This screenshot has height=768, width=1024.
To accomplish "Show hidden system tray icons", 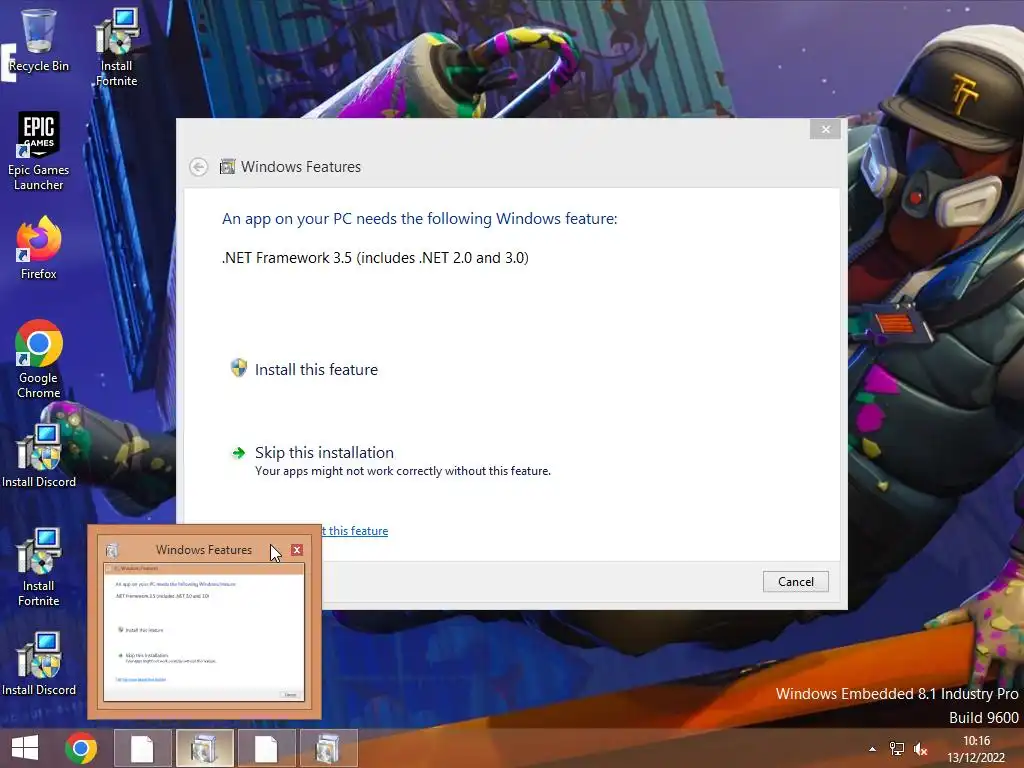I will [872, 749].
